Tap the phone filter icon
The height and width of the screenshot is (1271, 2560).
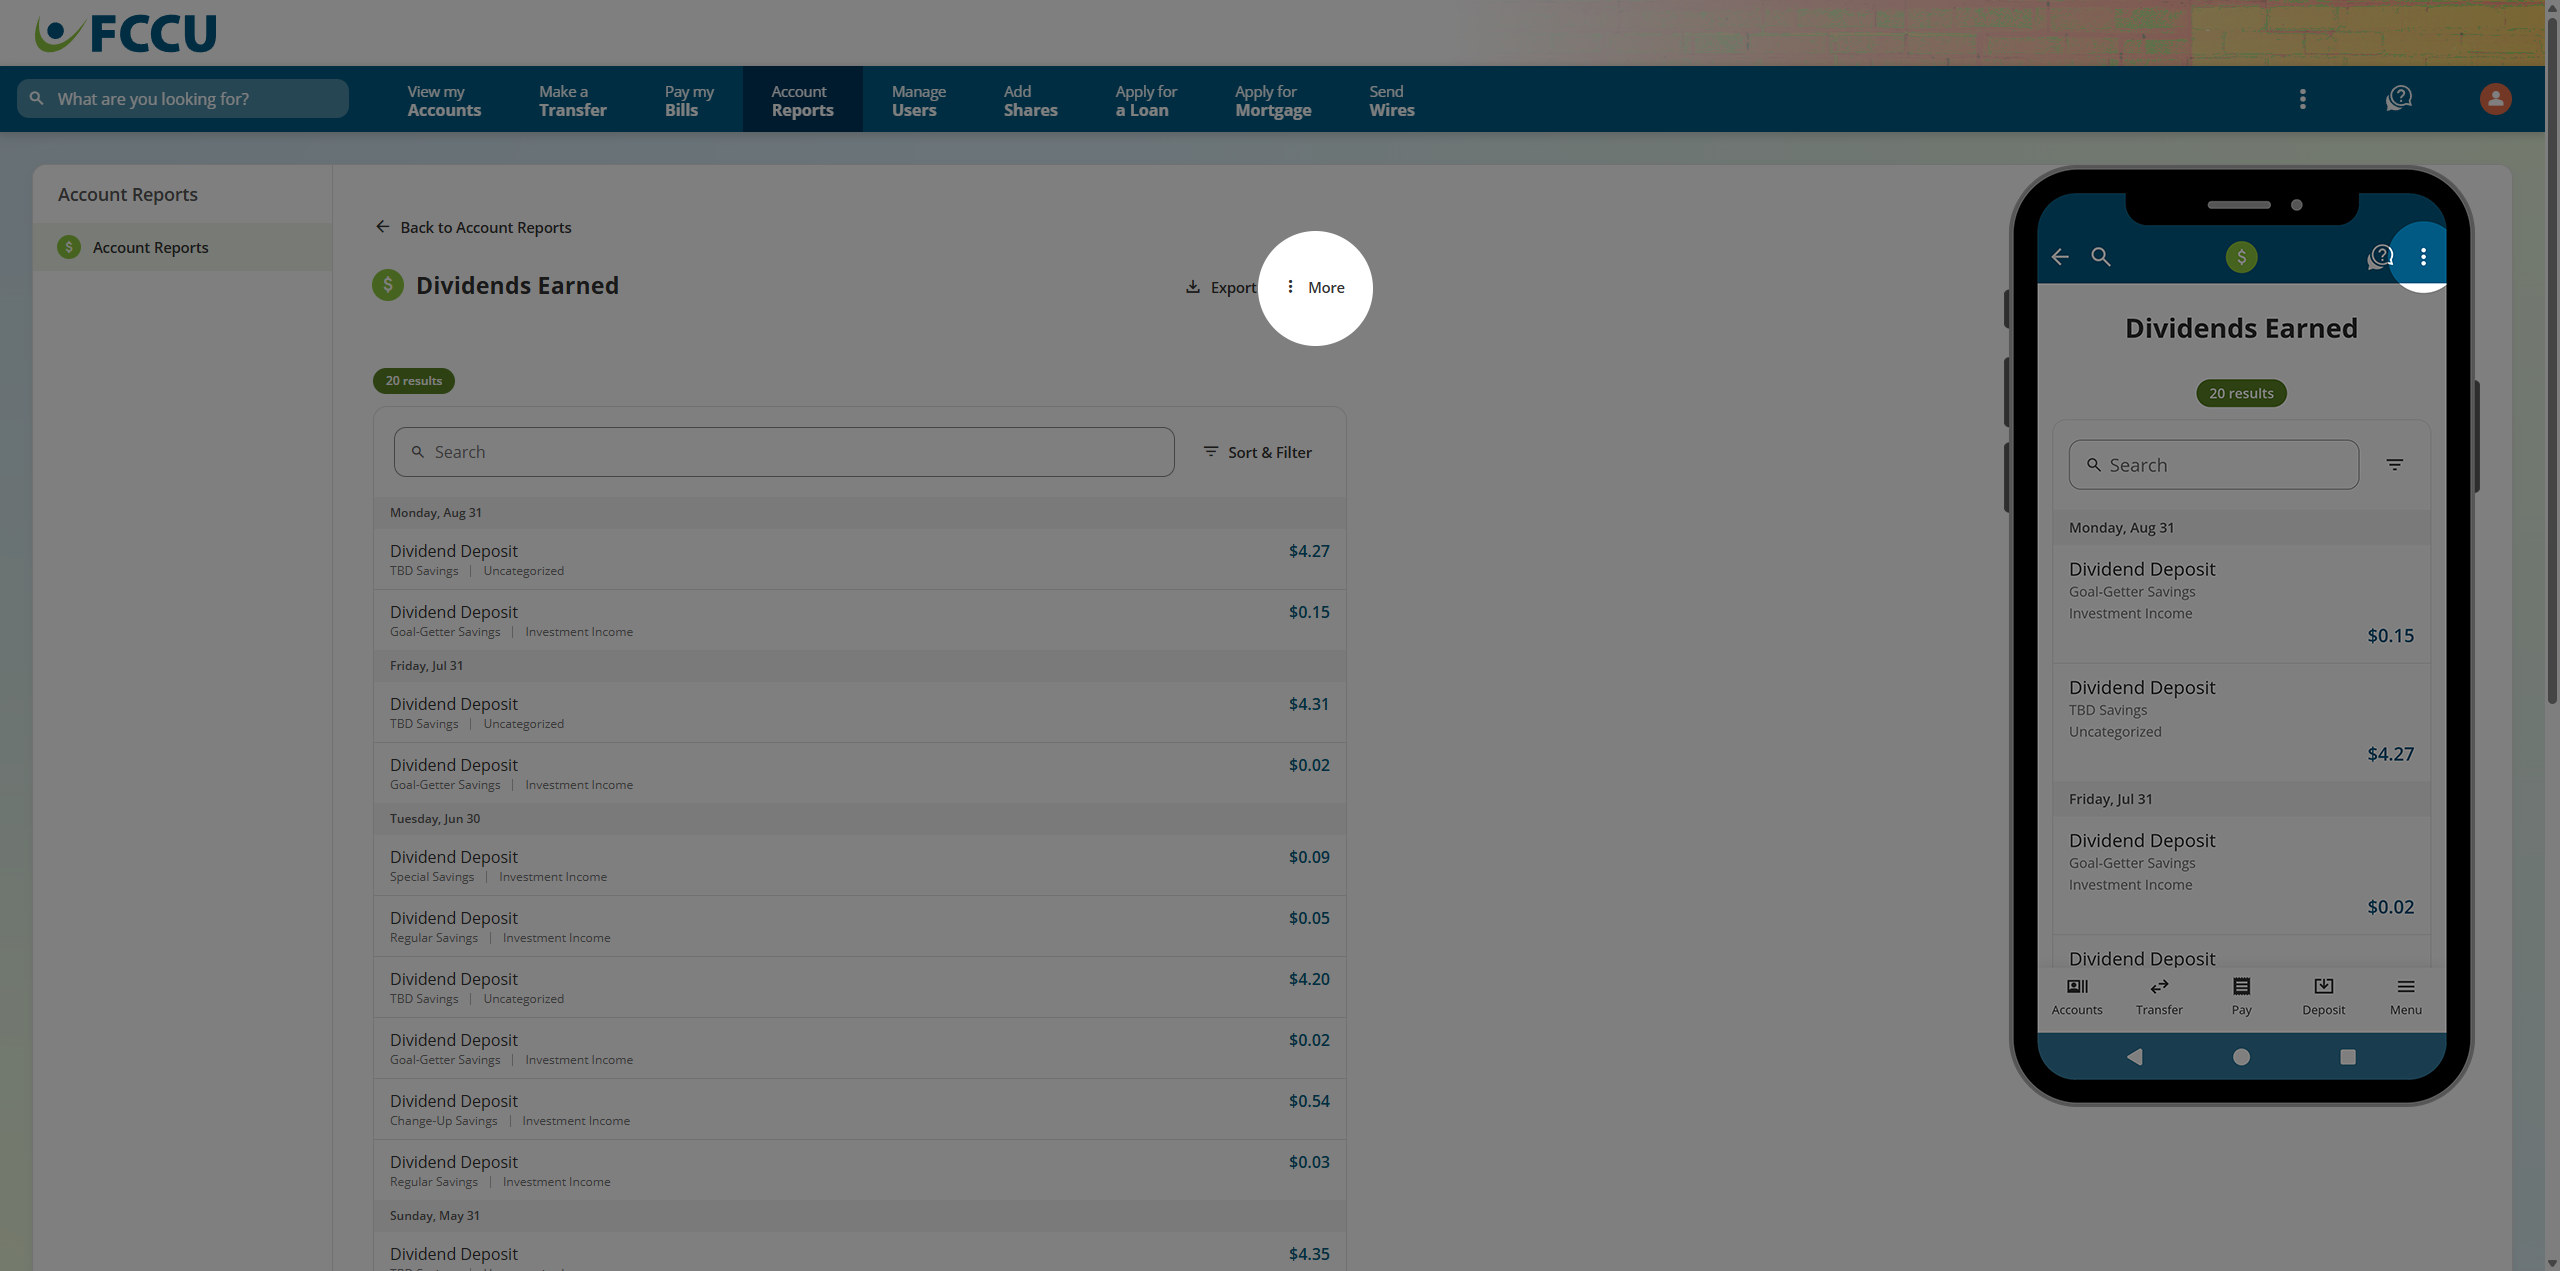2395,465
